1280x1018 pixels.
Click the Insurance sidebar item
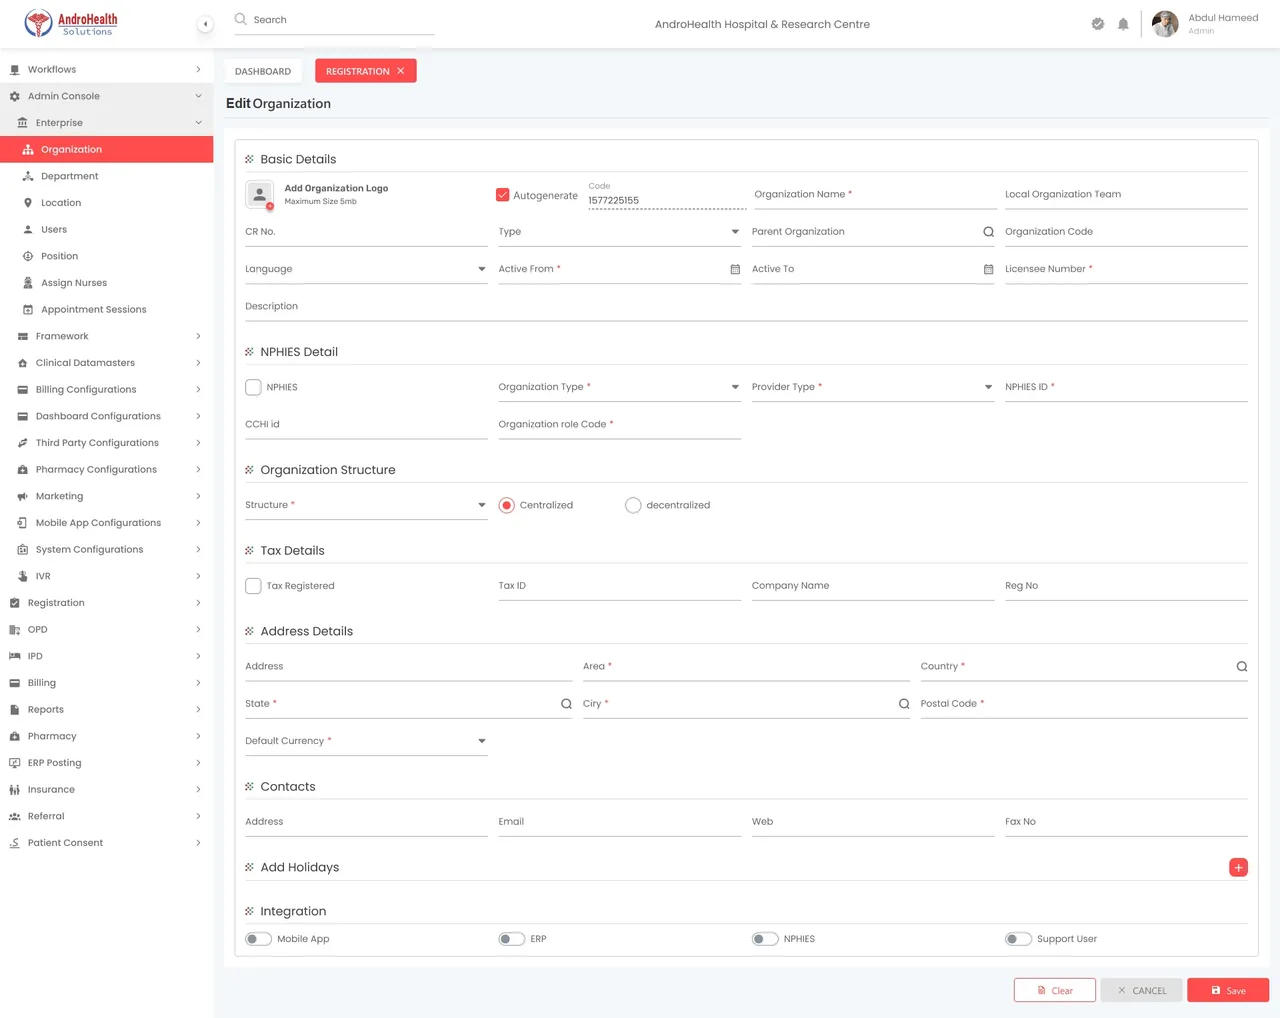[106, 790]
